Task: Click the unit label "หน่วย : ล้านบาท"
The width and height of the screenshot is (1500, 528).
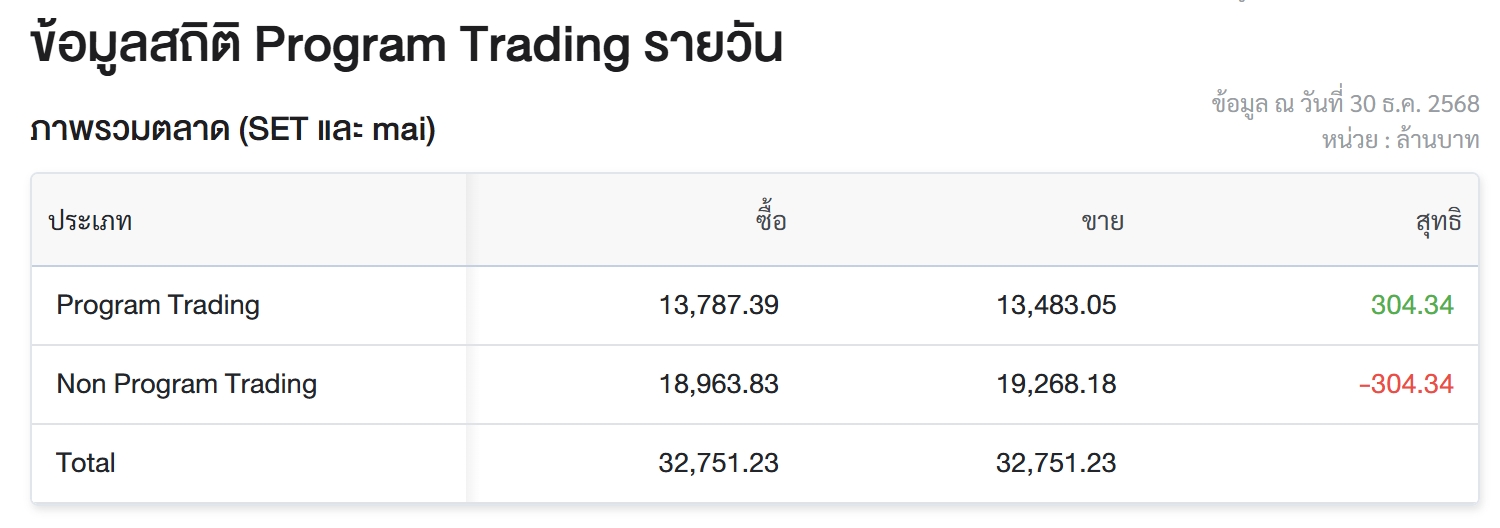Action: 1400,140
